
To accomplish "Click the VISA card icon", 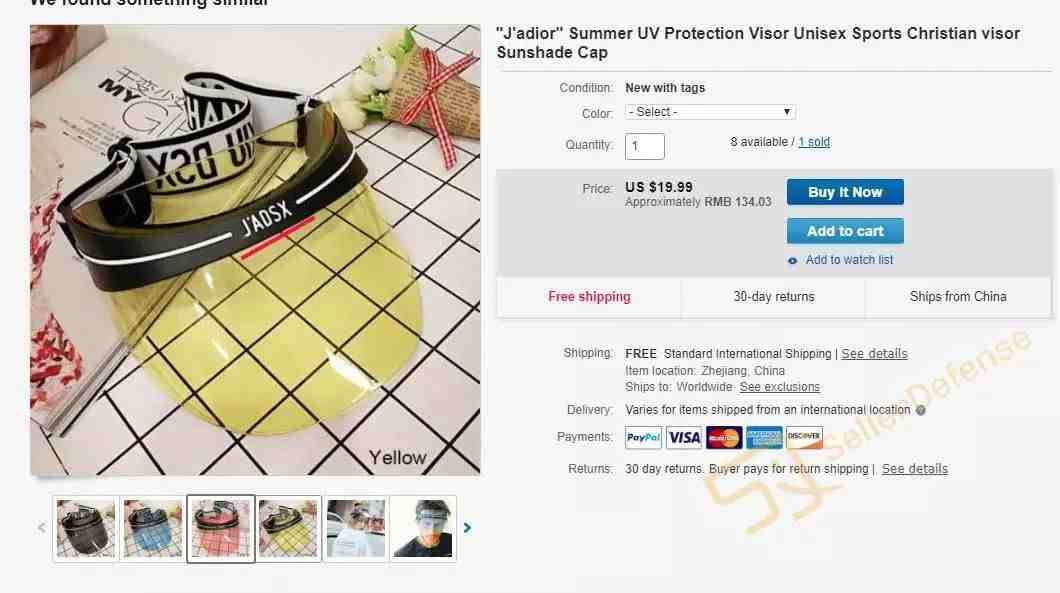I will point(683,437).
